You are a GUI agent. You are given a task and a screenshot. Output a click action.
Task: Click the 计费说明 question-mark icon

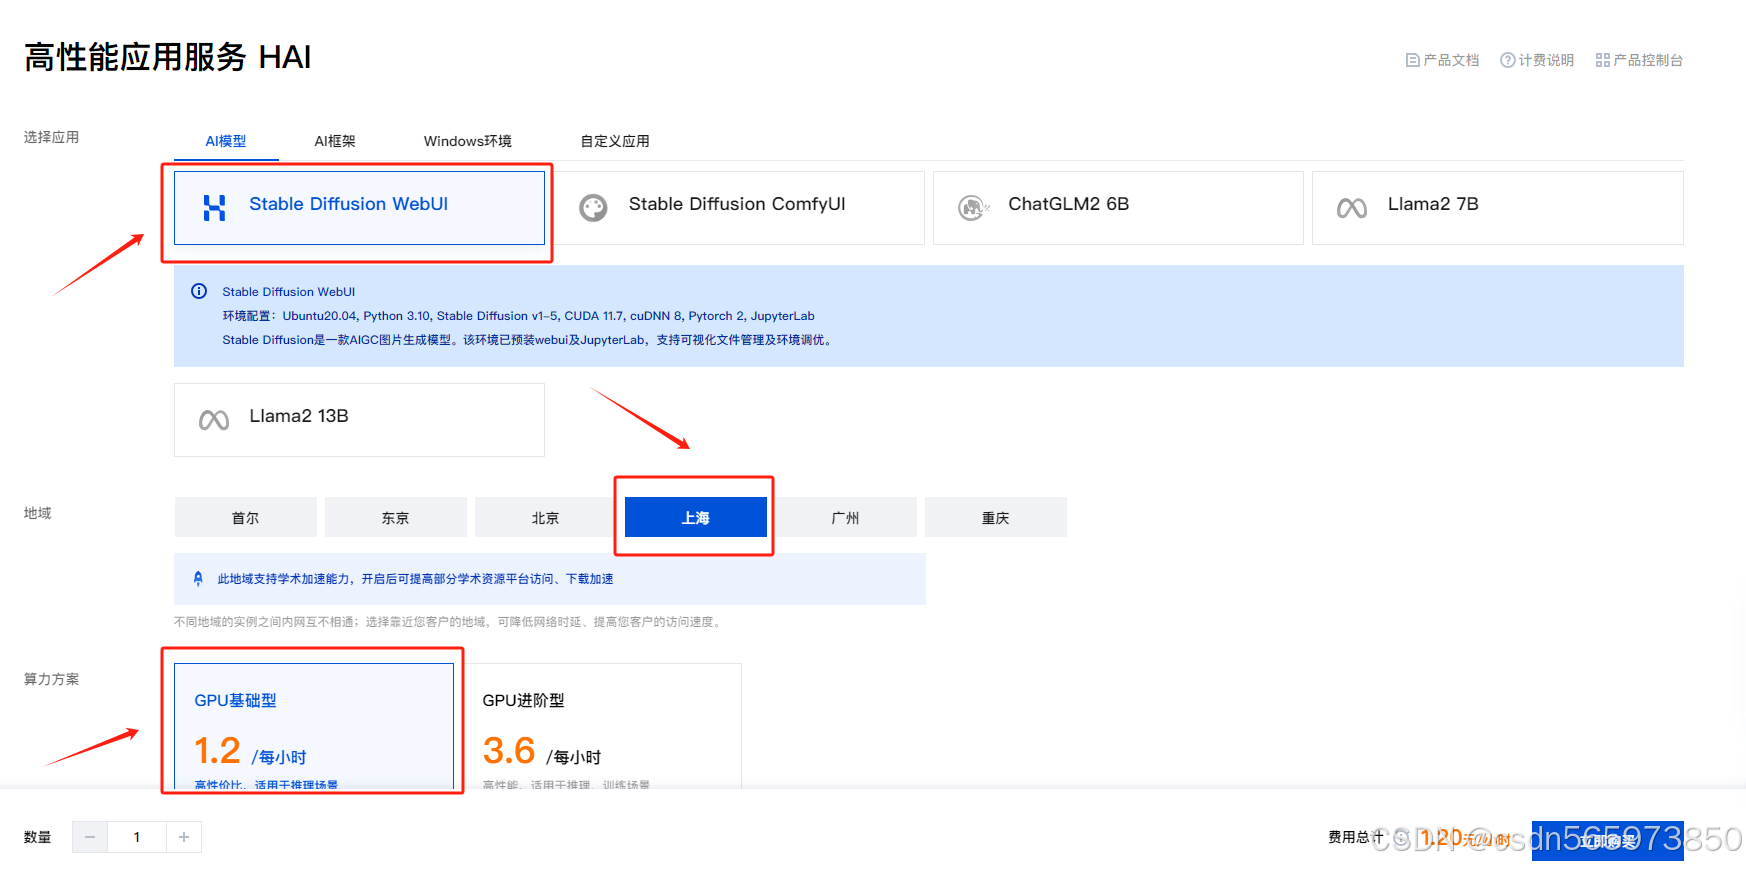tap(1507, 60)
